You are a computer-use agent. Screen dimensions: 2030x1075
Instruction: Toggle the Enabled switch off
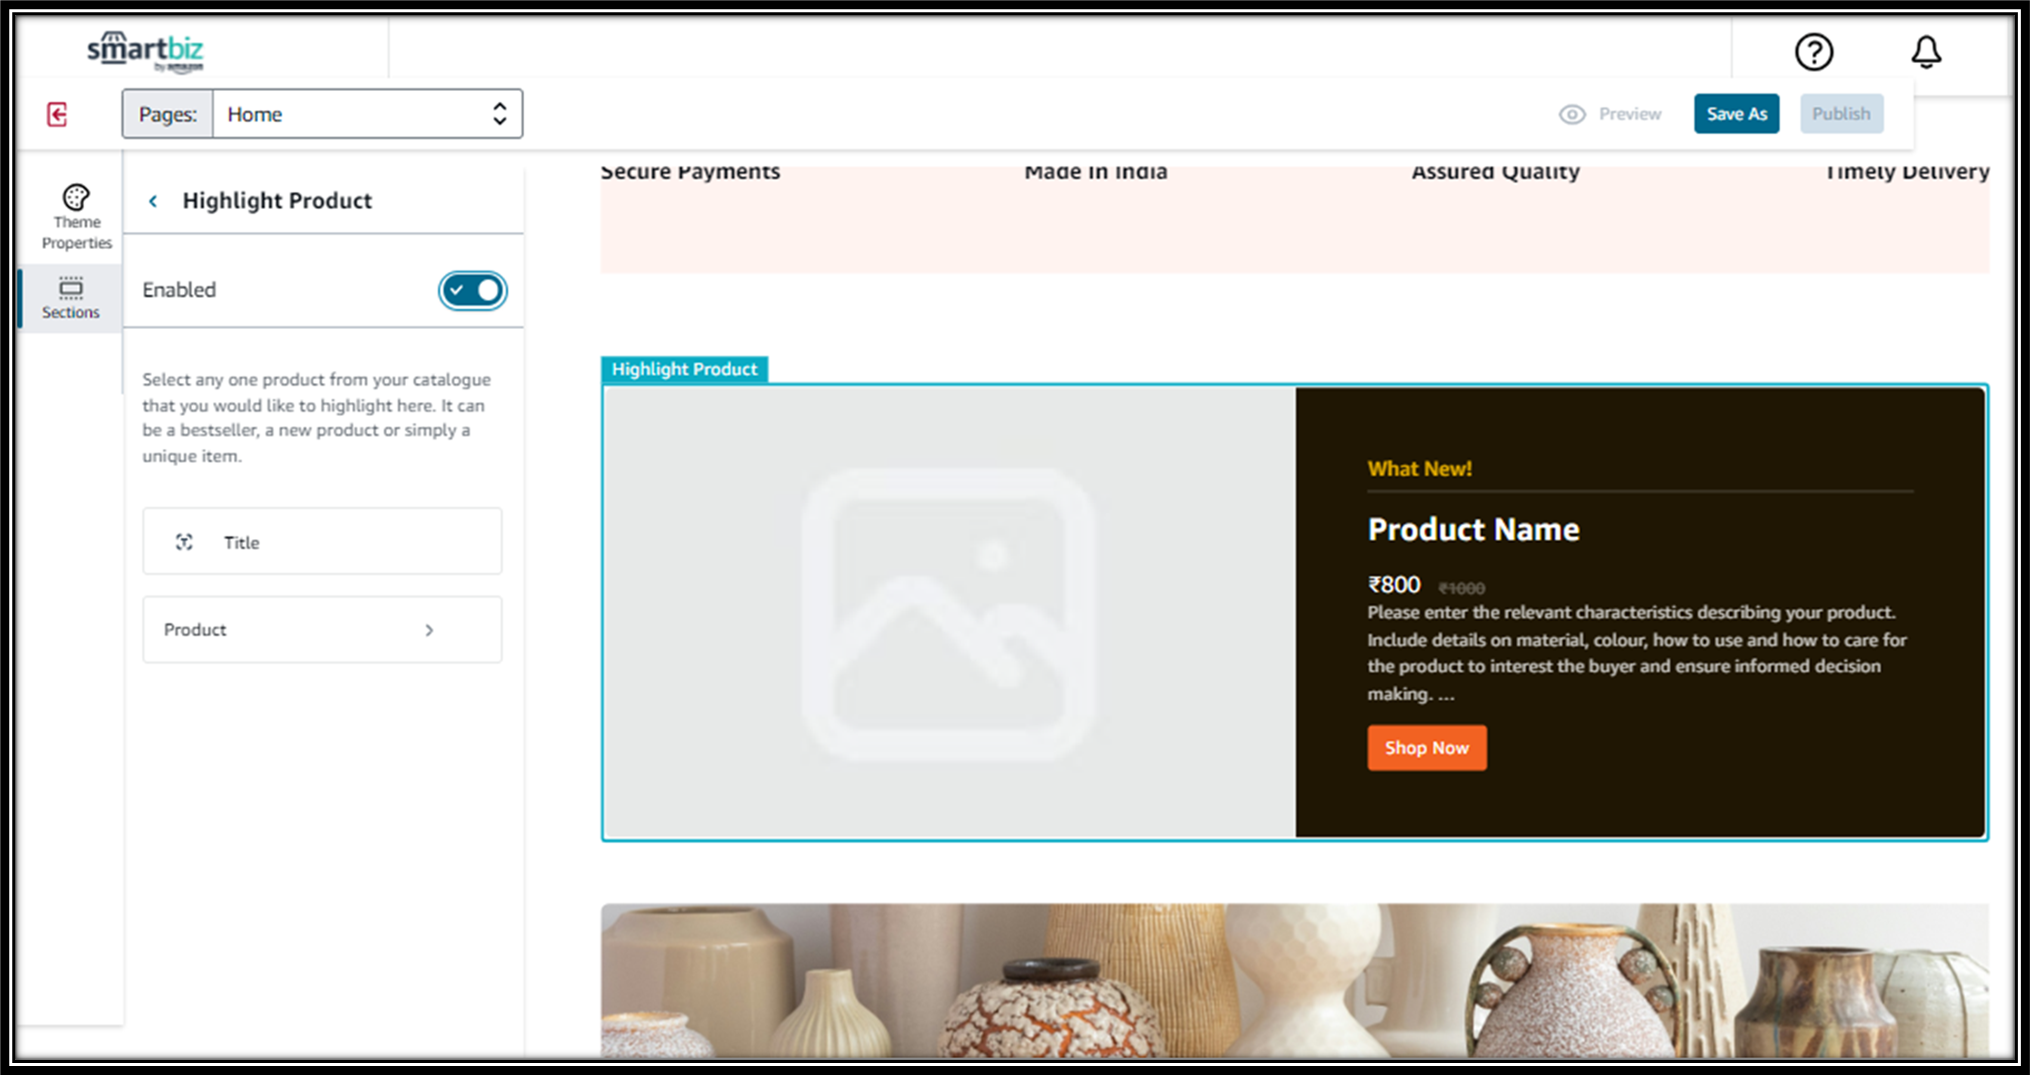pyautogui.click(x=473, y=290)
